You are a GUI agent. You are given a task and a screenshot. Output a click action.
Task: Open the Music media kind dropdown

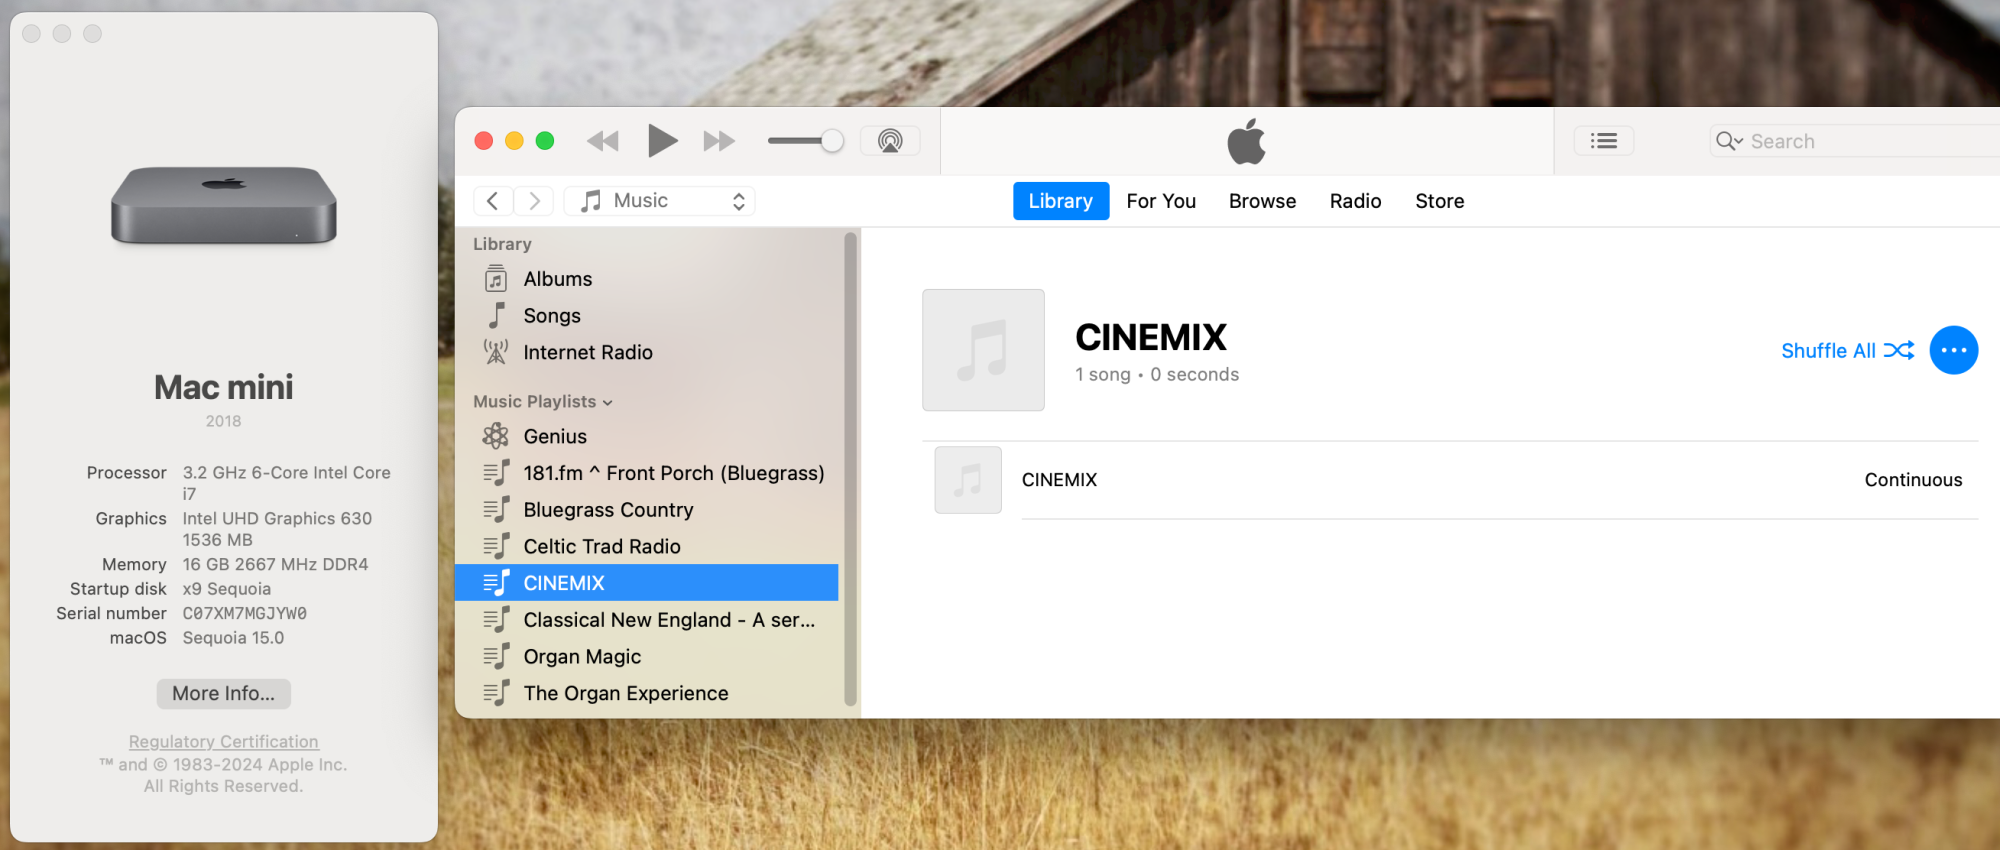point(660,201)
